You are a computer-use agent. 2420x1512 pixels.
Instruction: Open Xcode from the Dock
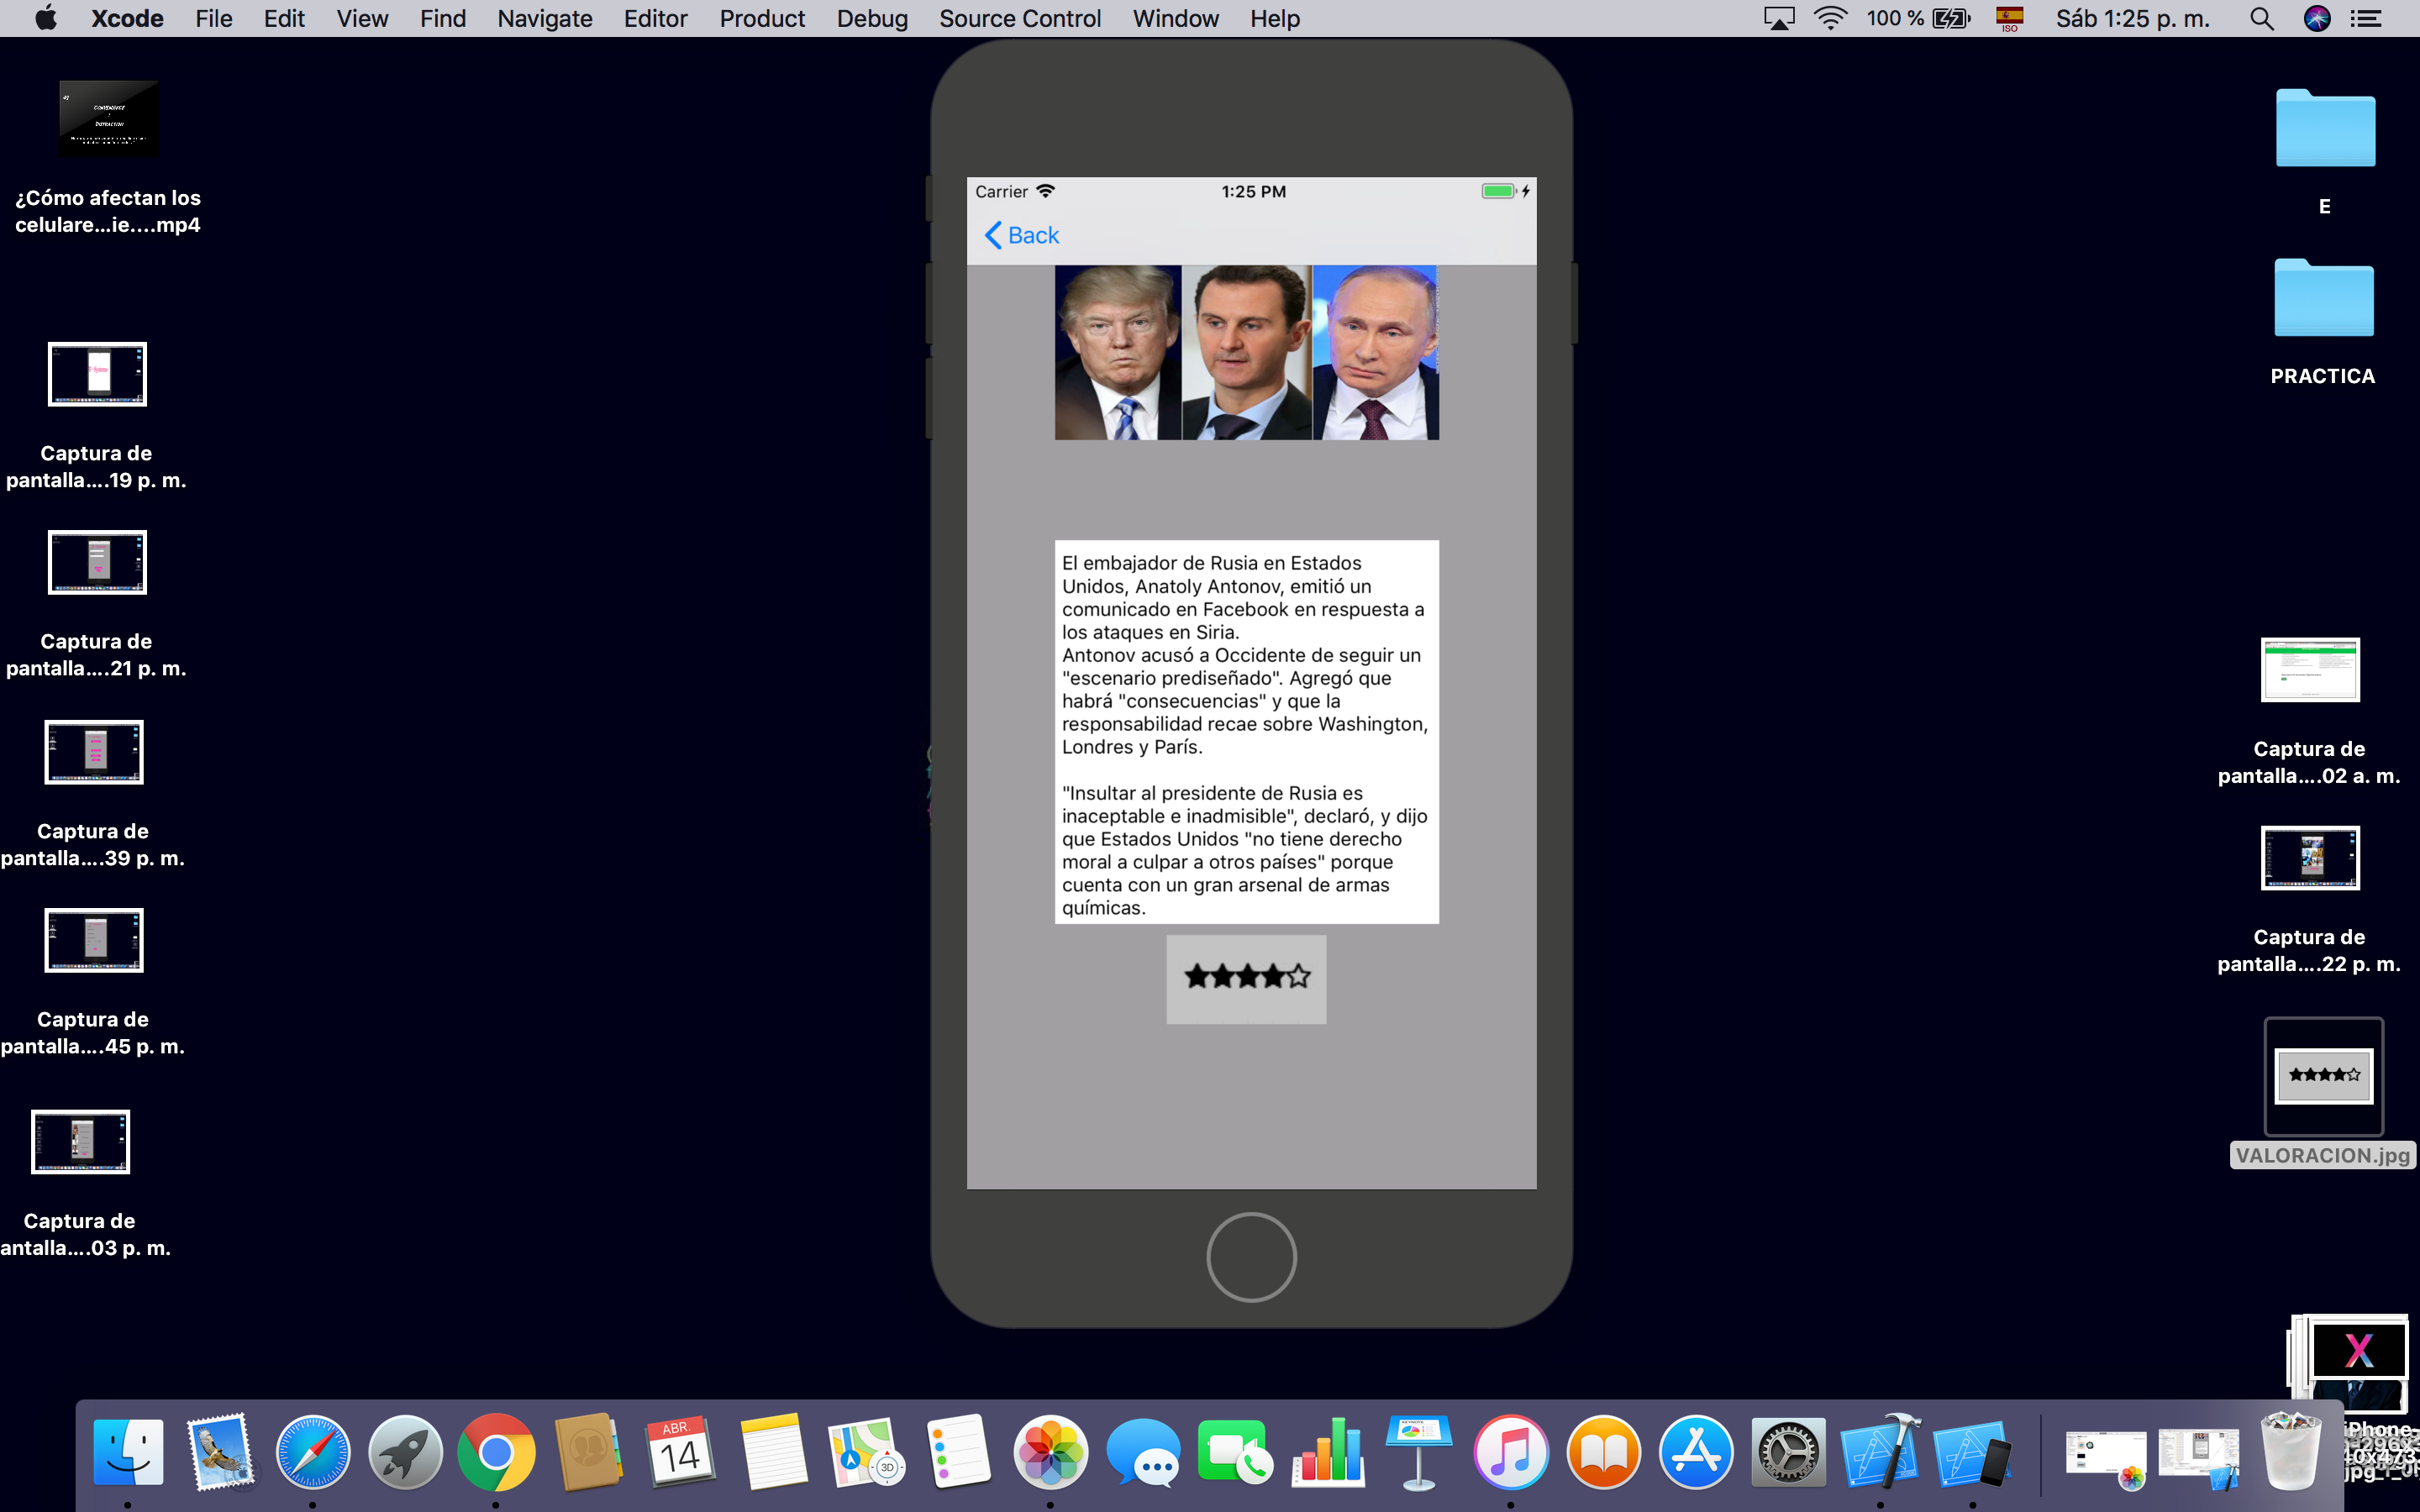(1879, 1451)
